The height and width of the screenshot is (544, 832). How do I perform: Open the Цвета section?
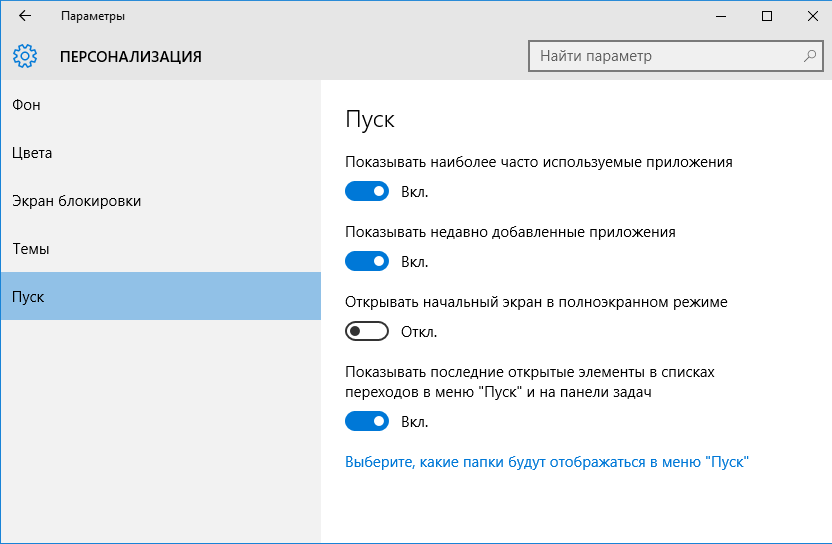tap(161, 153)
